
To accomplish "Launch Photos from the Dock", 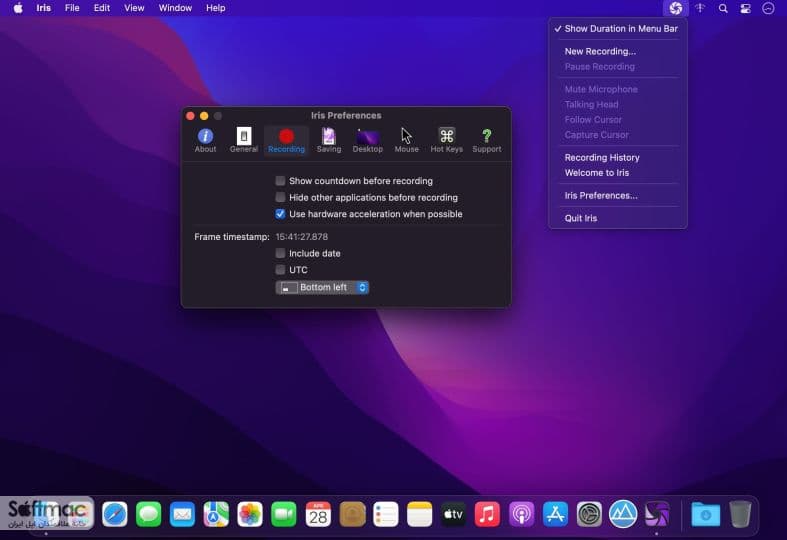I will (x=250, y=514).
